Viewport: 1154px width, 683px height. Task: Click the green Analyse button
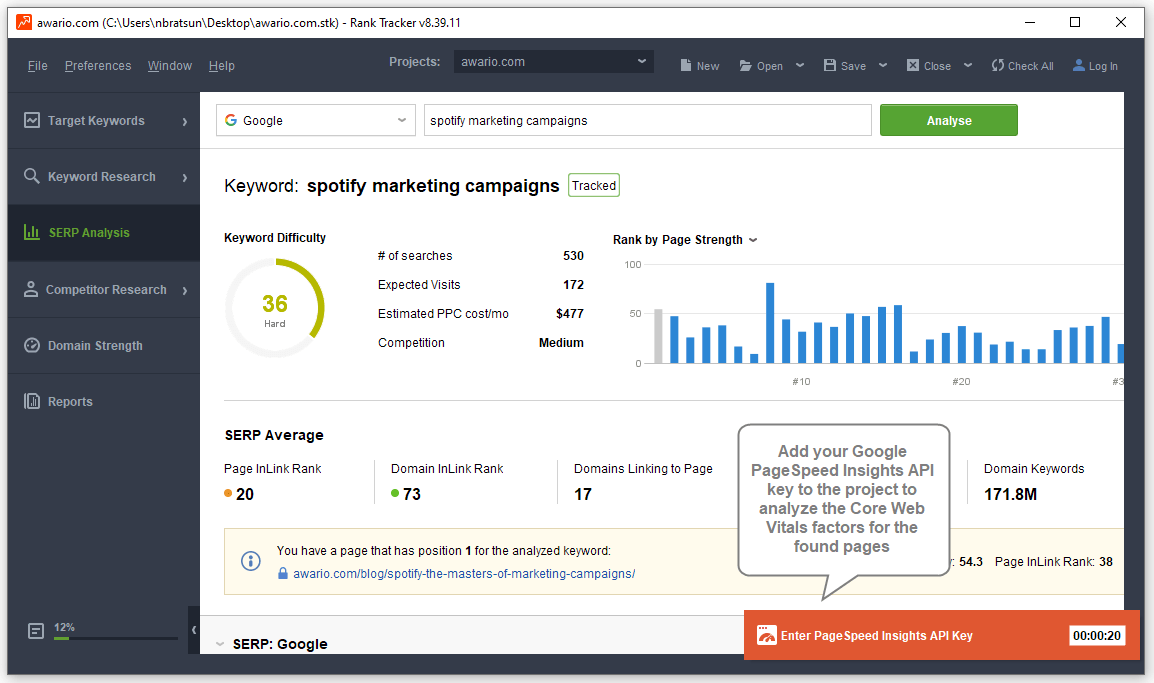click(948, 120)
